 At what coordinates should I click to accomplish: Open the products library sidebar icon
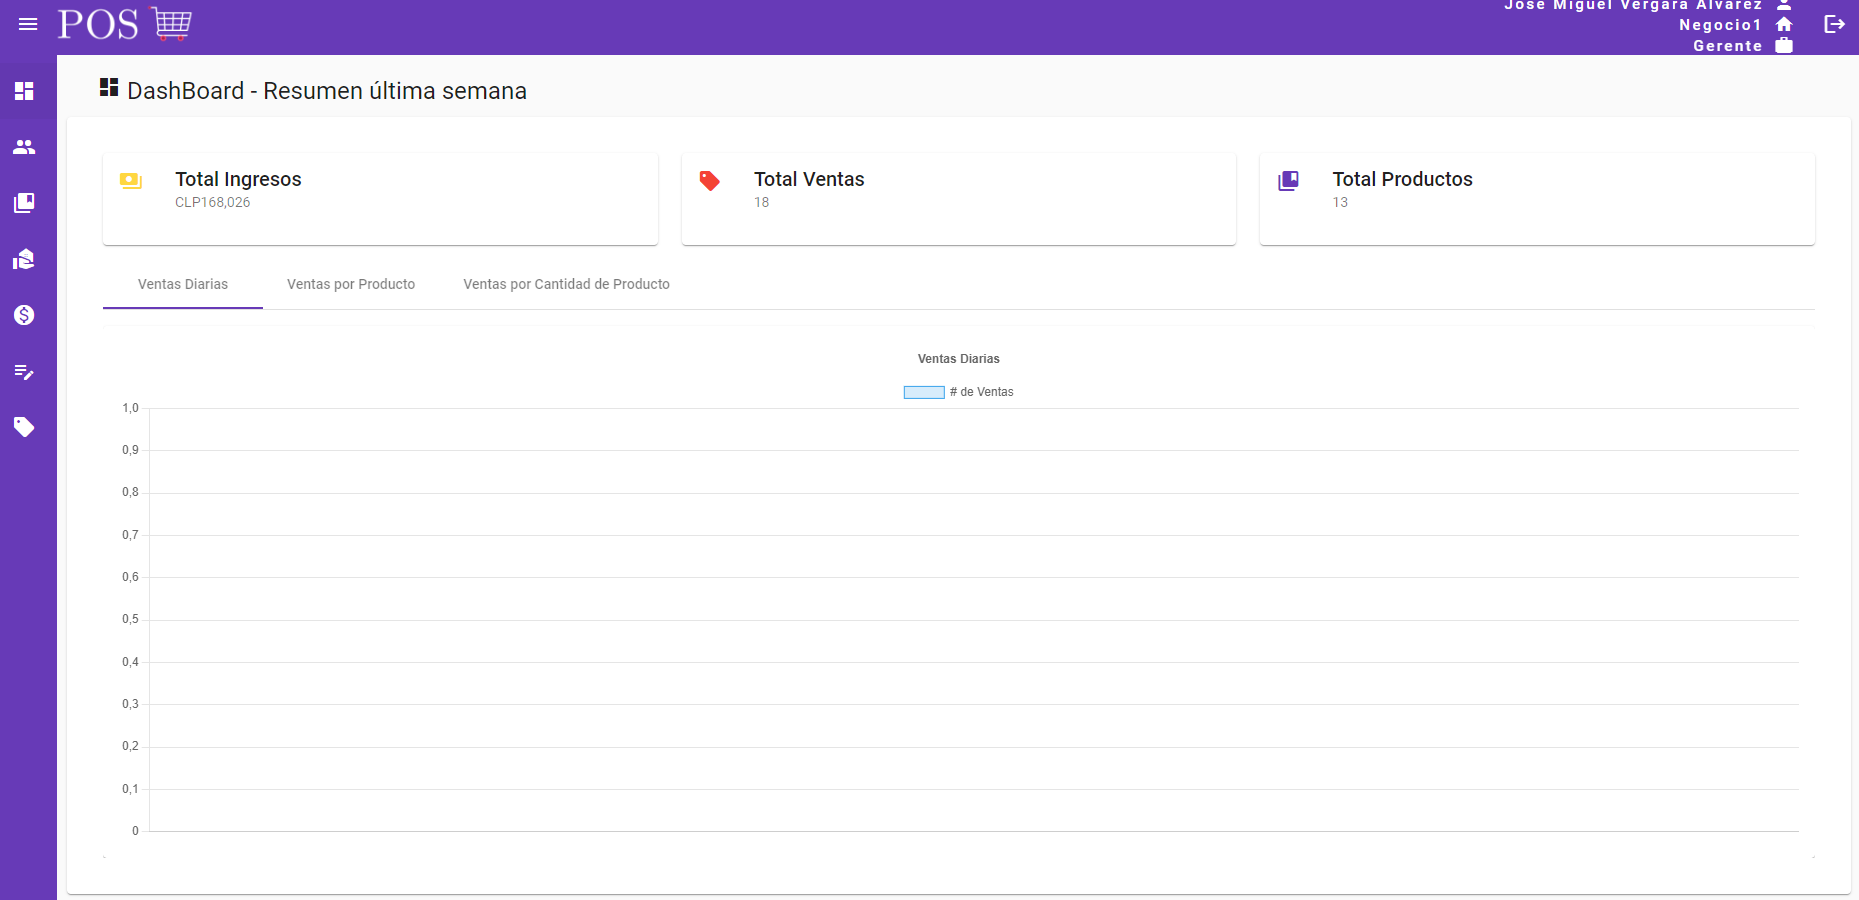coord(24,203)
